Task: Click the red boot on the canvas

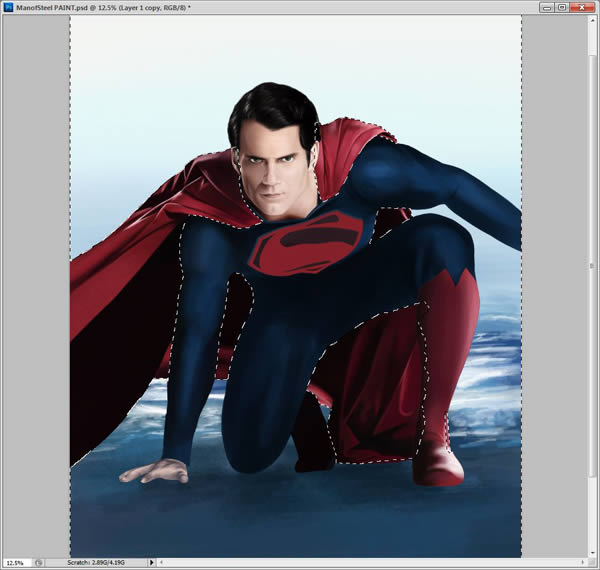Action: (x=439, y=467)
